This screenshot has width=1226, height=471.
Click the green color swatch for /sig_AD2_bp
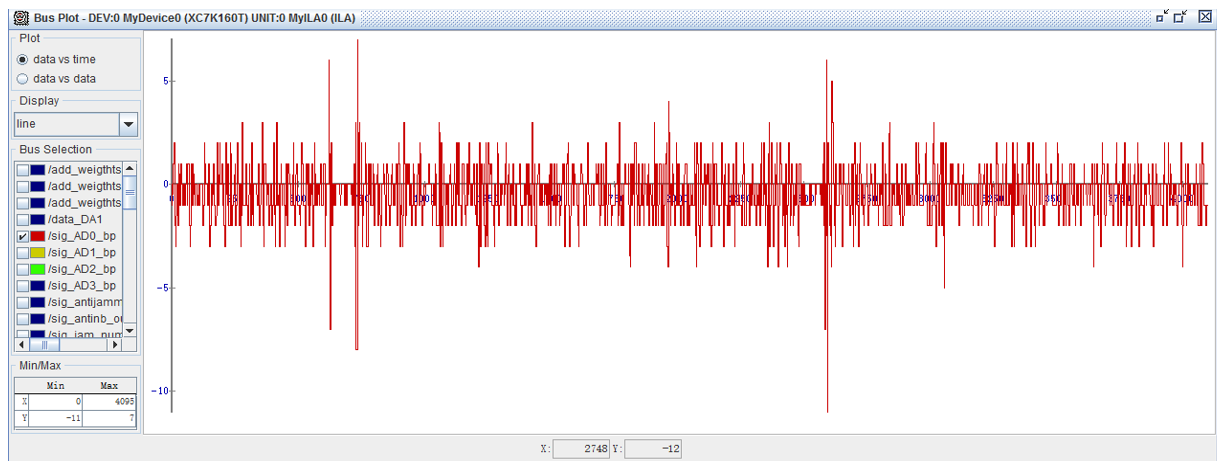pyautogui.click(x=37, y=269)
